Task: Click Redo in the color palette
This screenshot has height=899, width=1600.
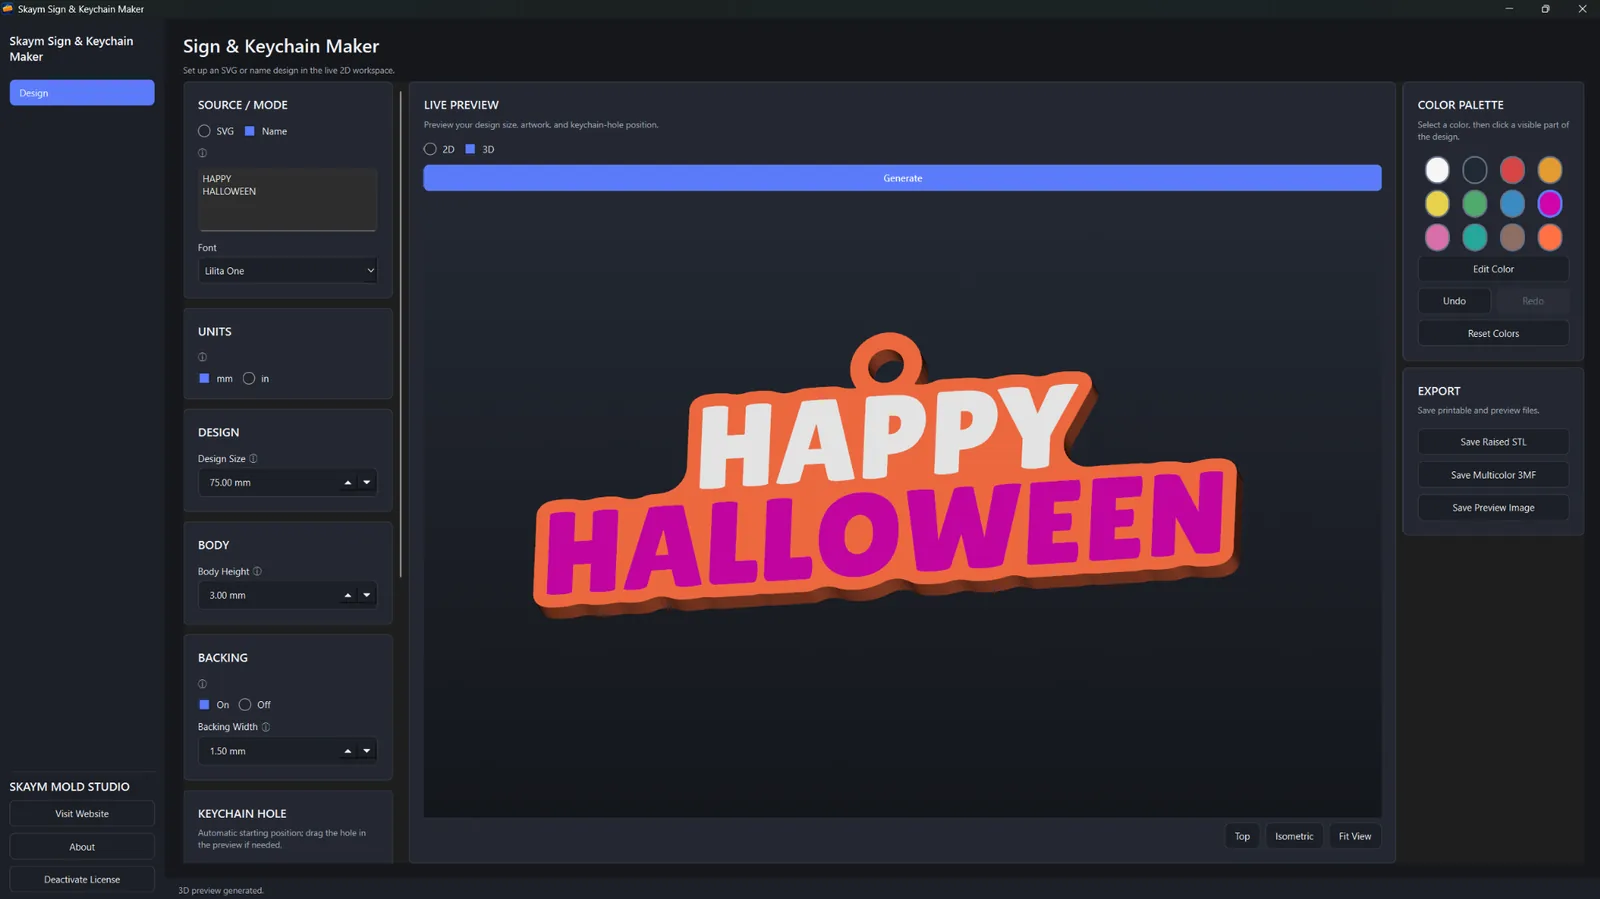Action: coord(1533,301)
